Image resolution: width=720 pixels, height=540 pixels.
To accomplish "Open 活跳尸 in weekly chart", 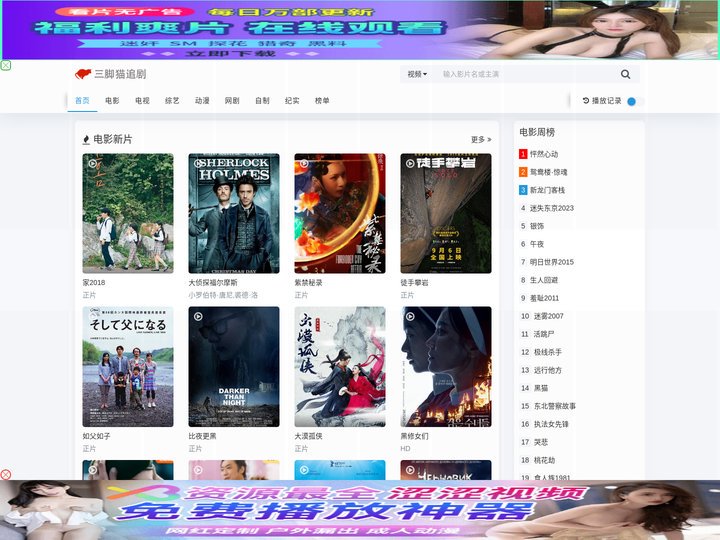I will (544, 334).
